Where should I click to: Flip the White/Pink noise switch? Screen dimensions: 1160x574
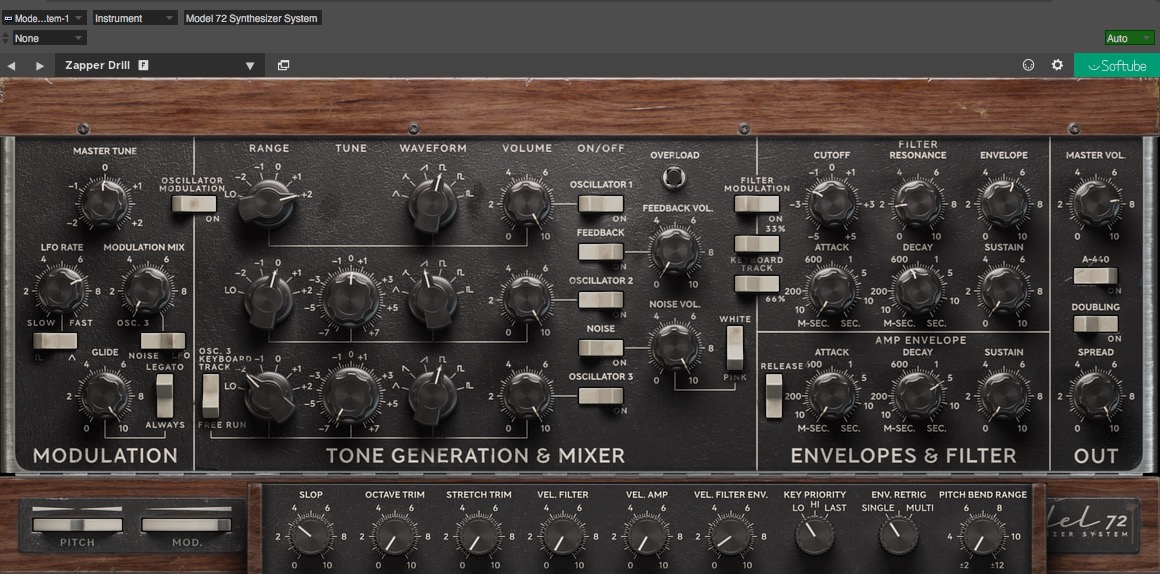[735, 348]
